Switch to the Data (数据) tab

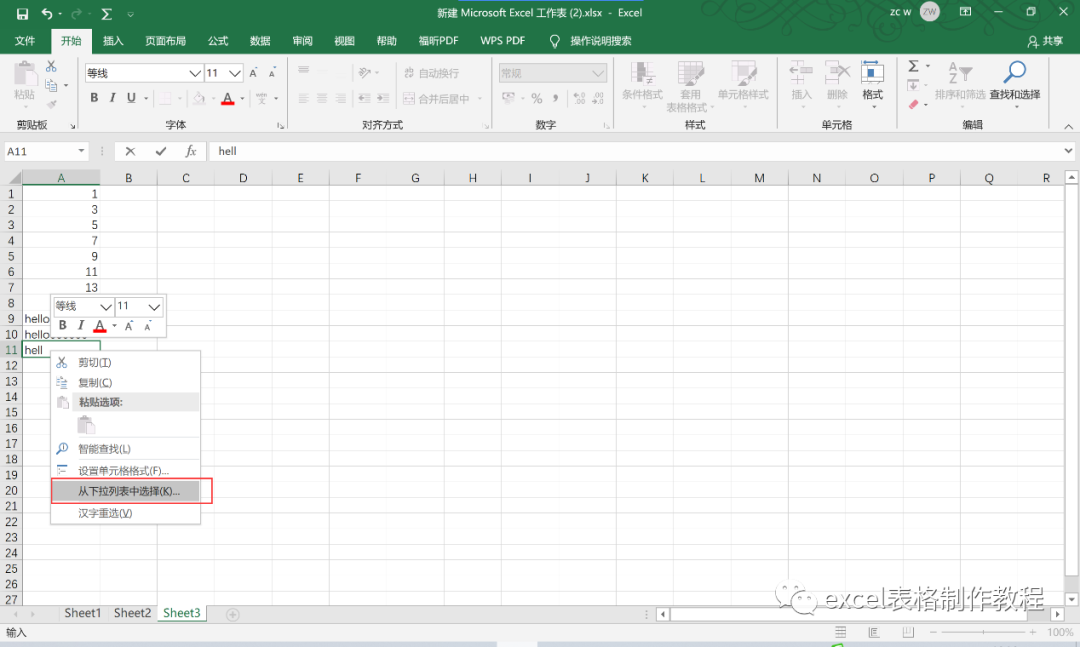260,41
